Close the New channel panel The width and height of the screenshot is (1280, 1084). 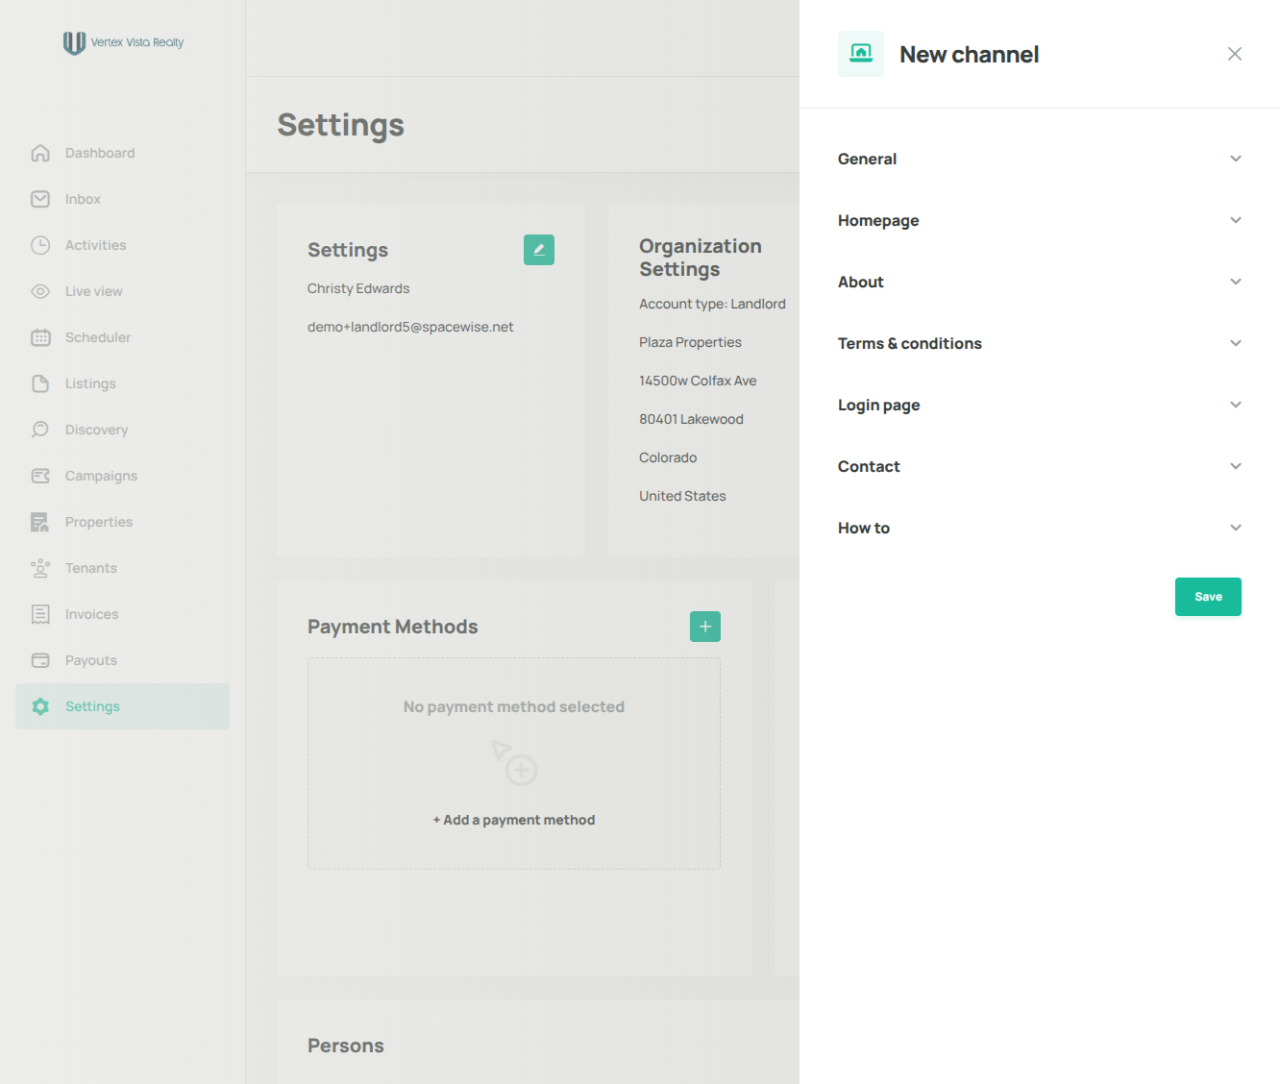point(1235,54)
